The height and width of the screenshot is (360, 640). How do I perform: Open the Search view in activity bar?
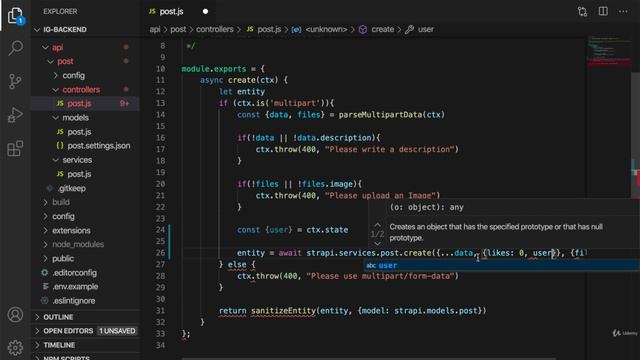pos(15,48)
